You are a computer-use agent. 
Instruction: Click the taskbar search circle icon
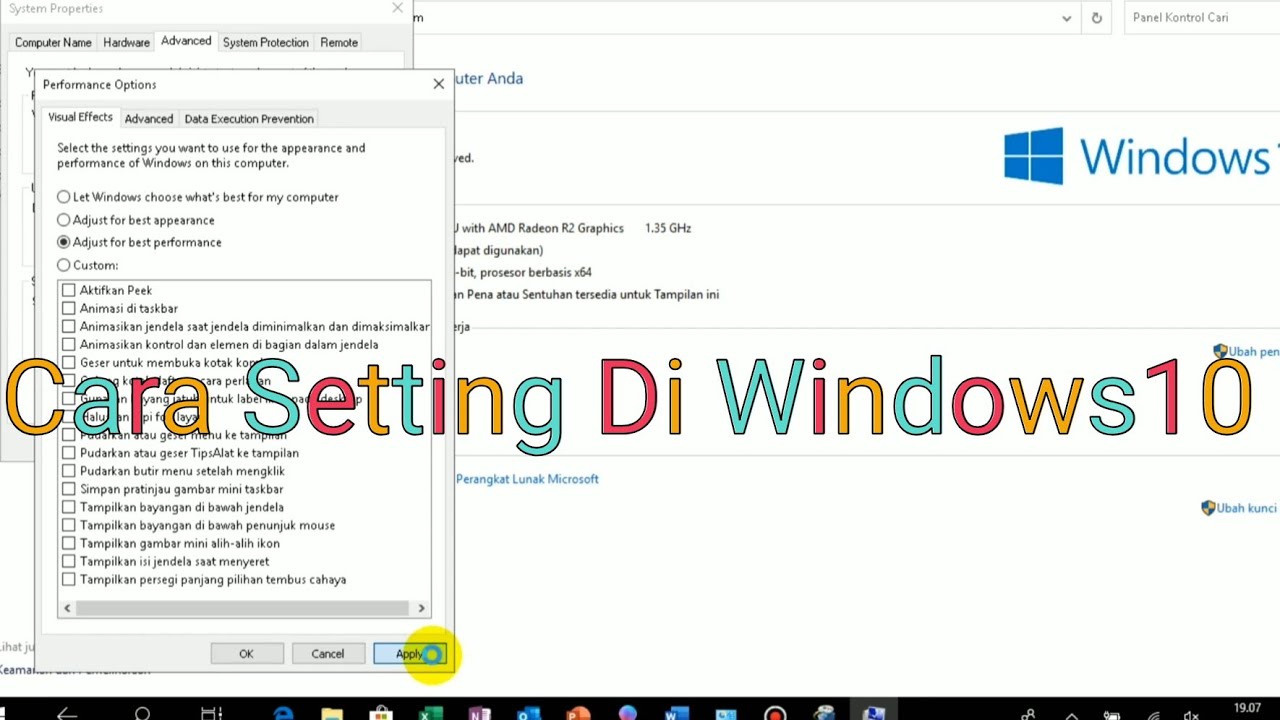click(142, 714)
